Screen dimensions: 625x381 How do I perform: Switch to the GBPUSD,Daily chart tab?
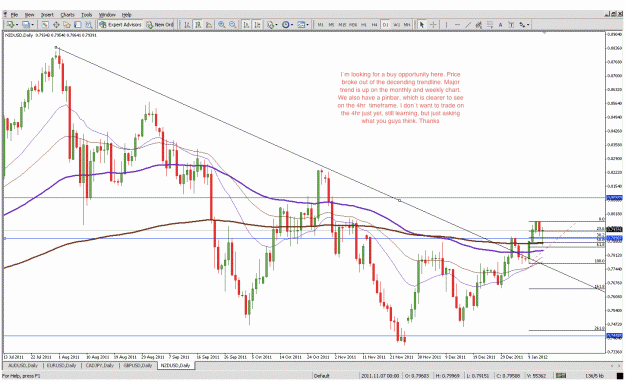(138, 365)
